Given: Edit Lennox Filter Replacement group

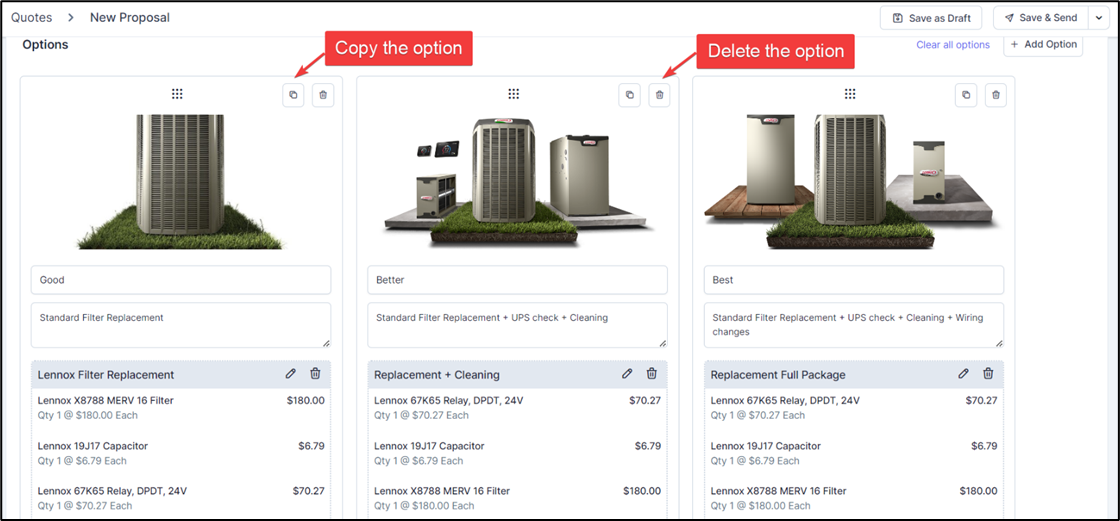Looking at the screenshot, I should tap(291, 374).
